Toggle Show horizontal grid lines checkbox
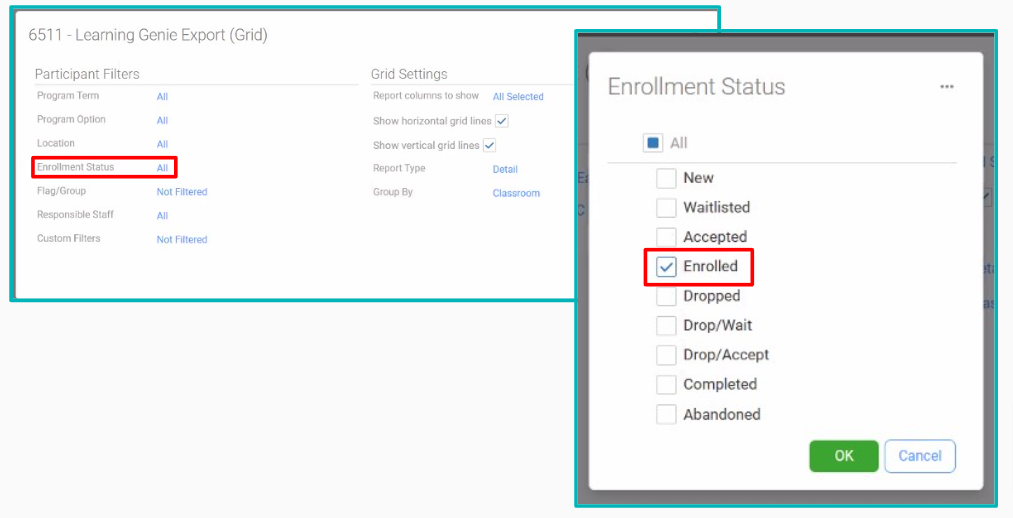 click(501, 121)
